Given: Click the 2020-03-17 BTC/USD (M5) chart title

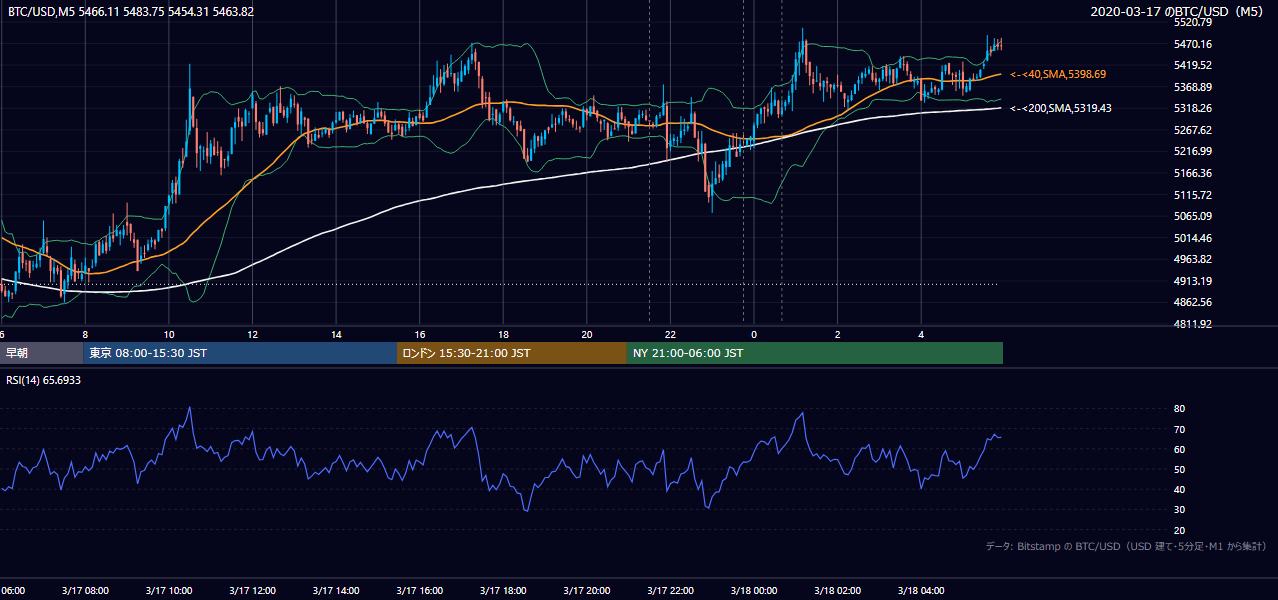Looking at the screenshot, I should (x=1179, y=11).
